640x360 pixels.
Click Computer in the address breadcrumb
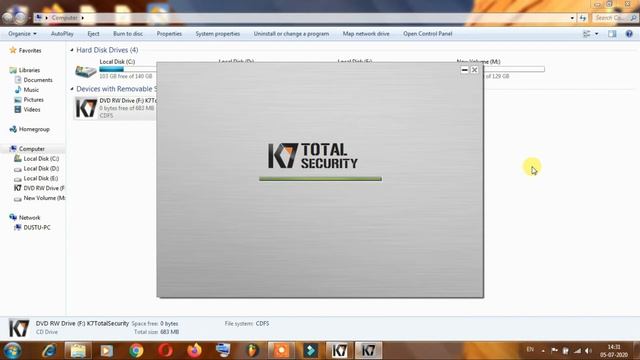tap(64, 18)
